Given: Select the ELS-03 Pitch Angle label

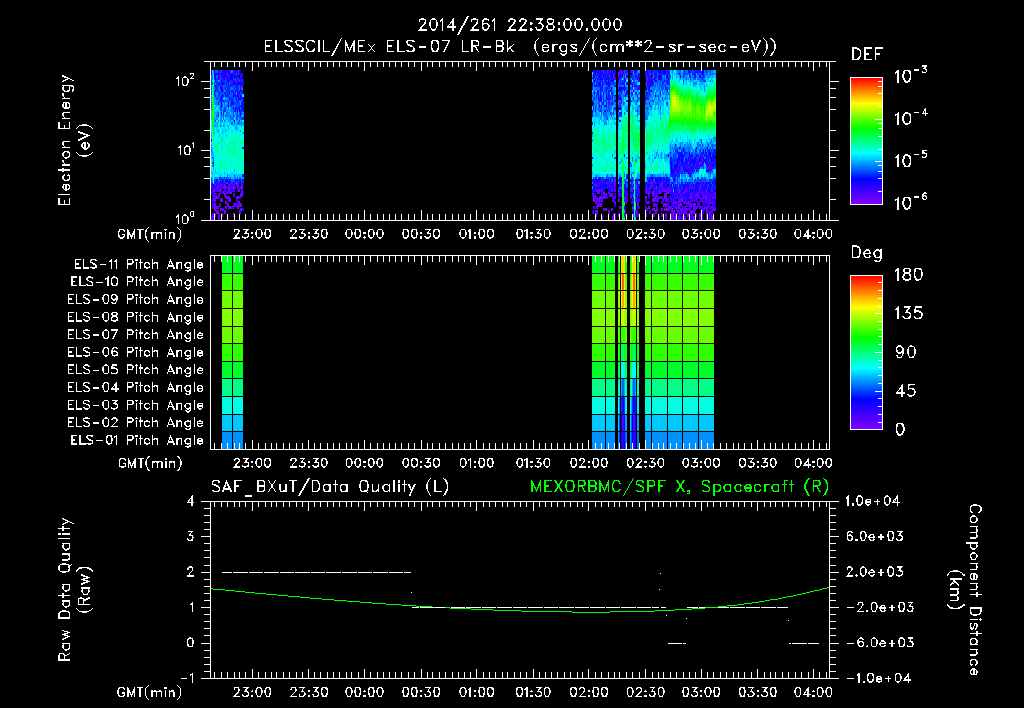Looking at the screenshot, I should [x=135, y=406].
